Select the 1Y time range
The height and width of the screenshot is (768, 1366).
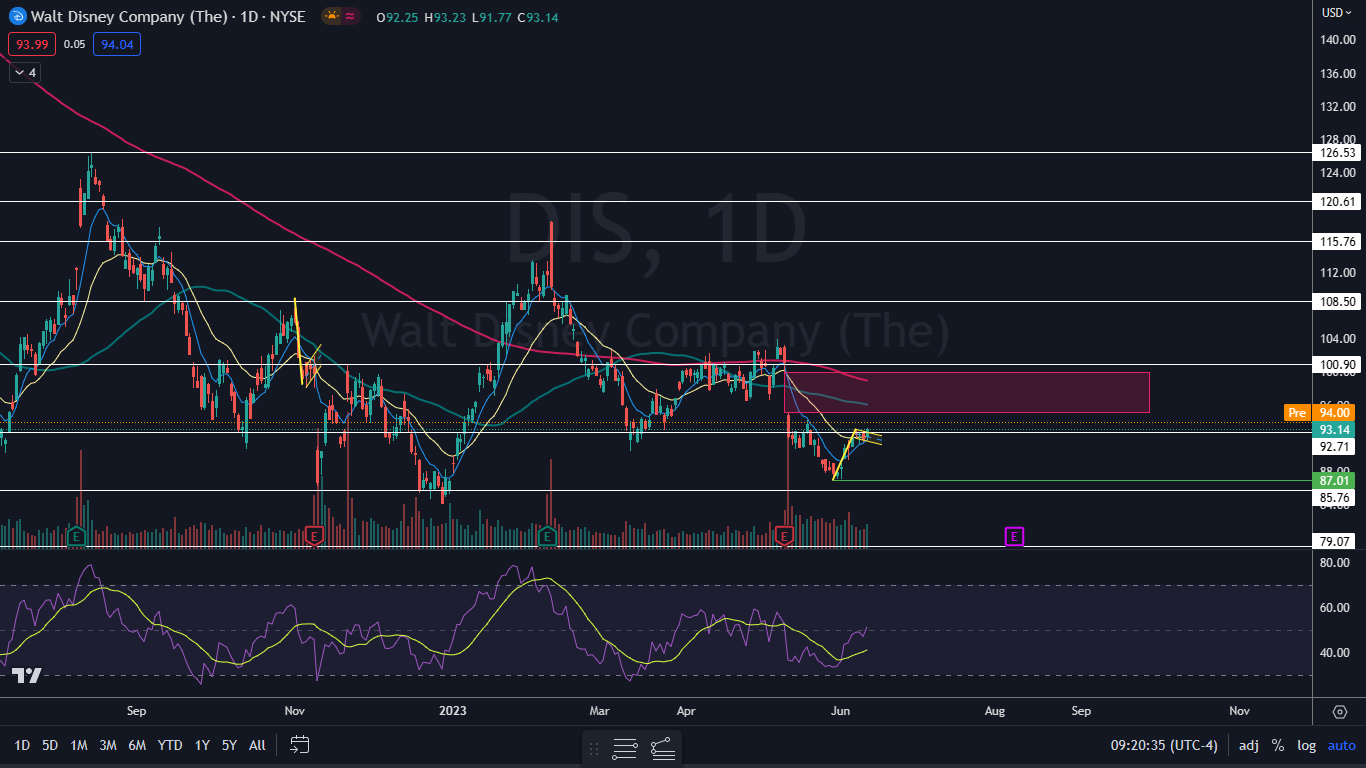coord(202,745)
